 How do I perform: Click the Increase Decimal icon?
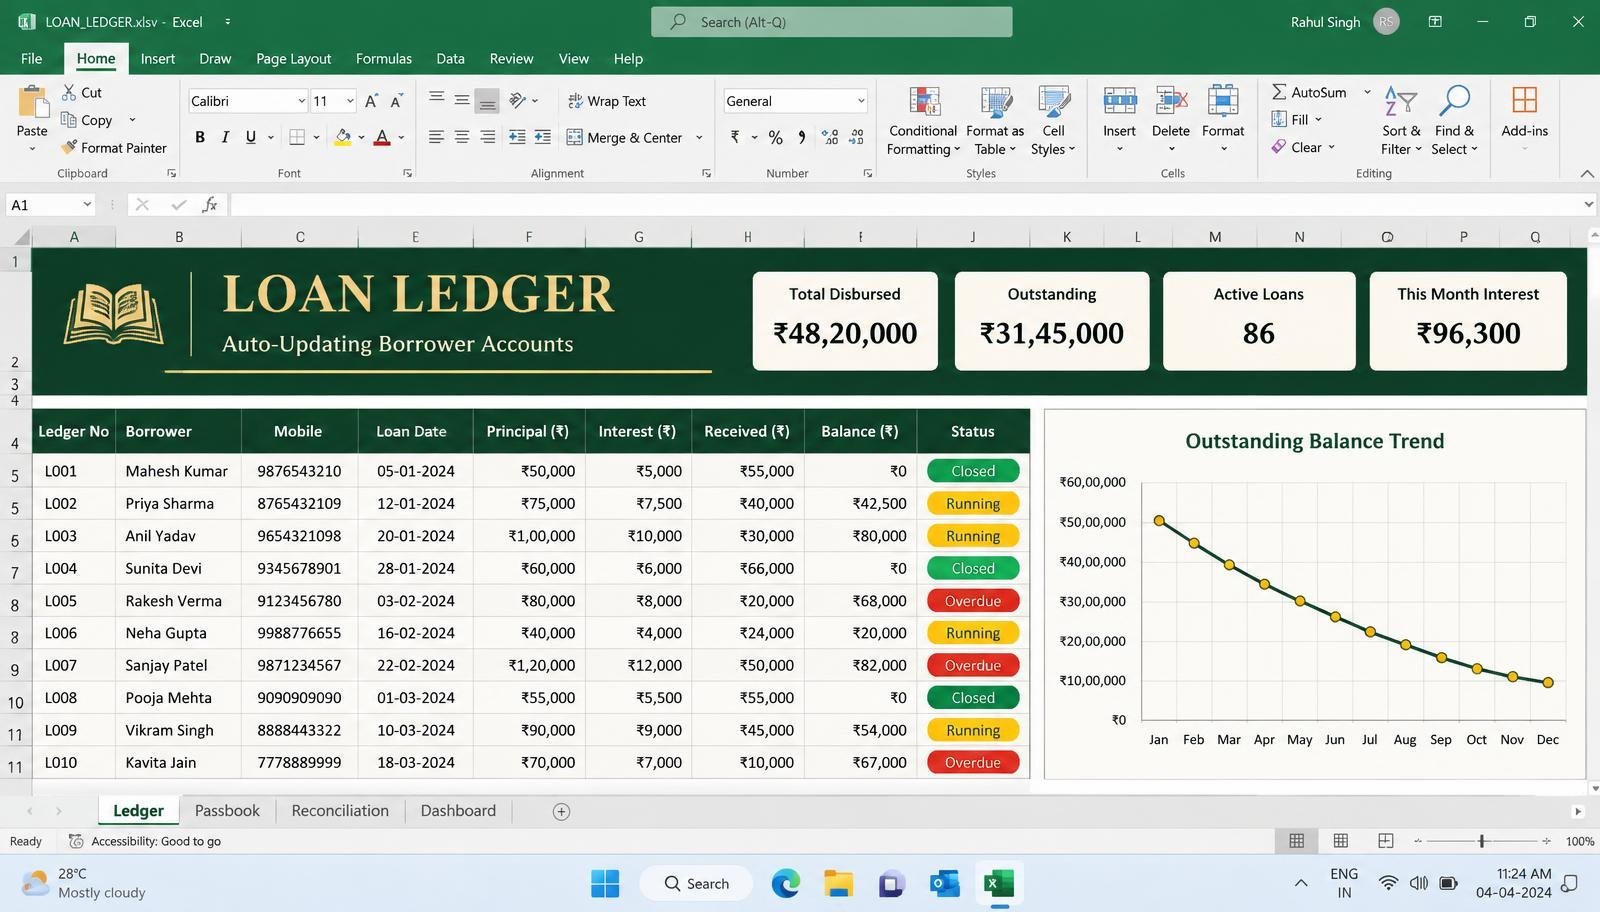point(830,137)
